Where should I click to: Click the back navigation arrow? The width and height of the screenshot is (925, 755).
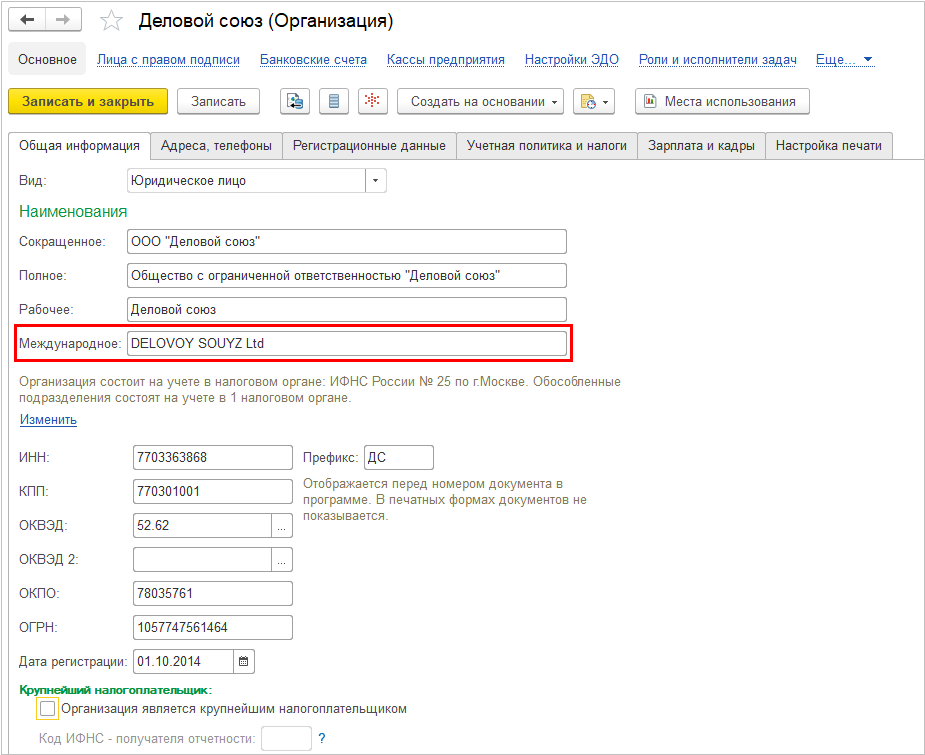27,20
